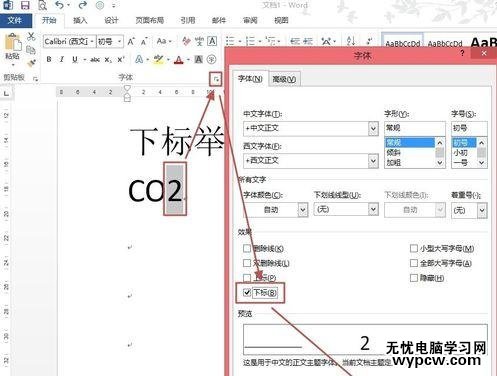Screen dimensions: 497x376
Task: Click the Copy icon under scissors
Action: coord(31,50)
